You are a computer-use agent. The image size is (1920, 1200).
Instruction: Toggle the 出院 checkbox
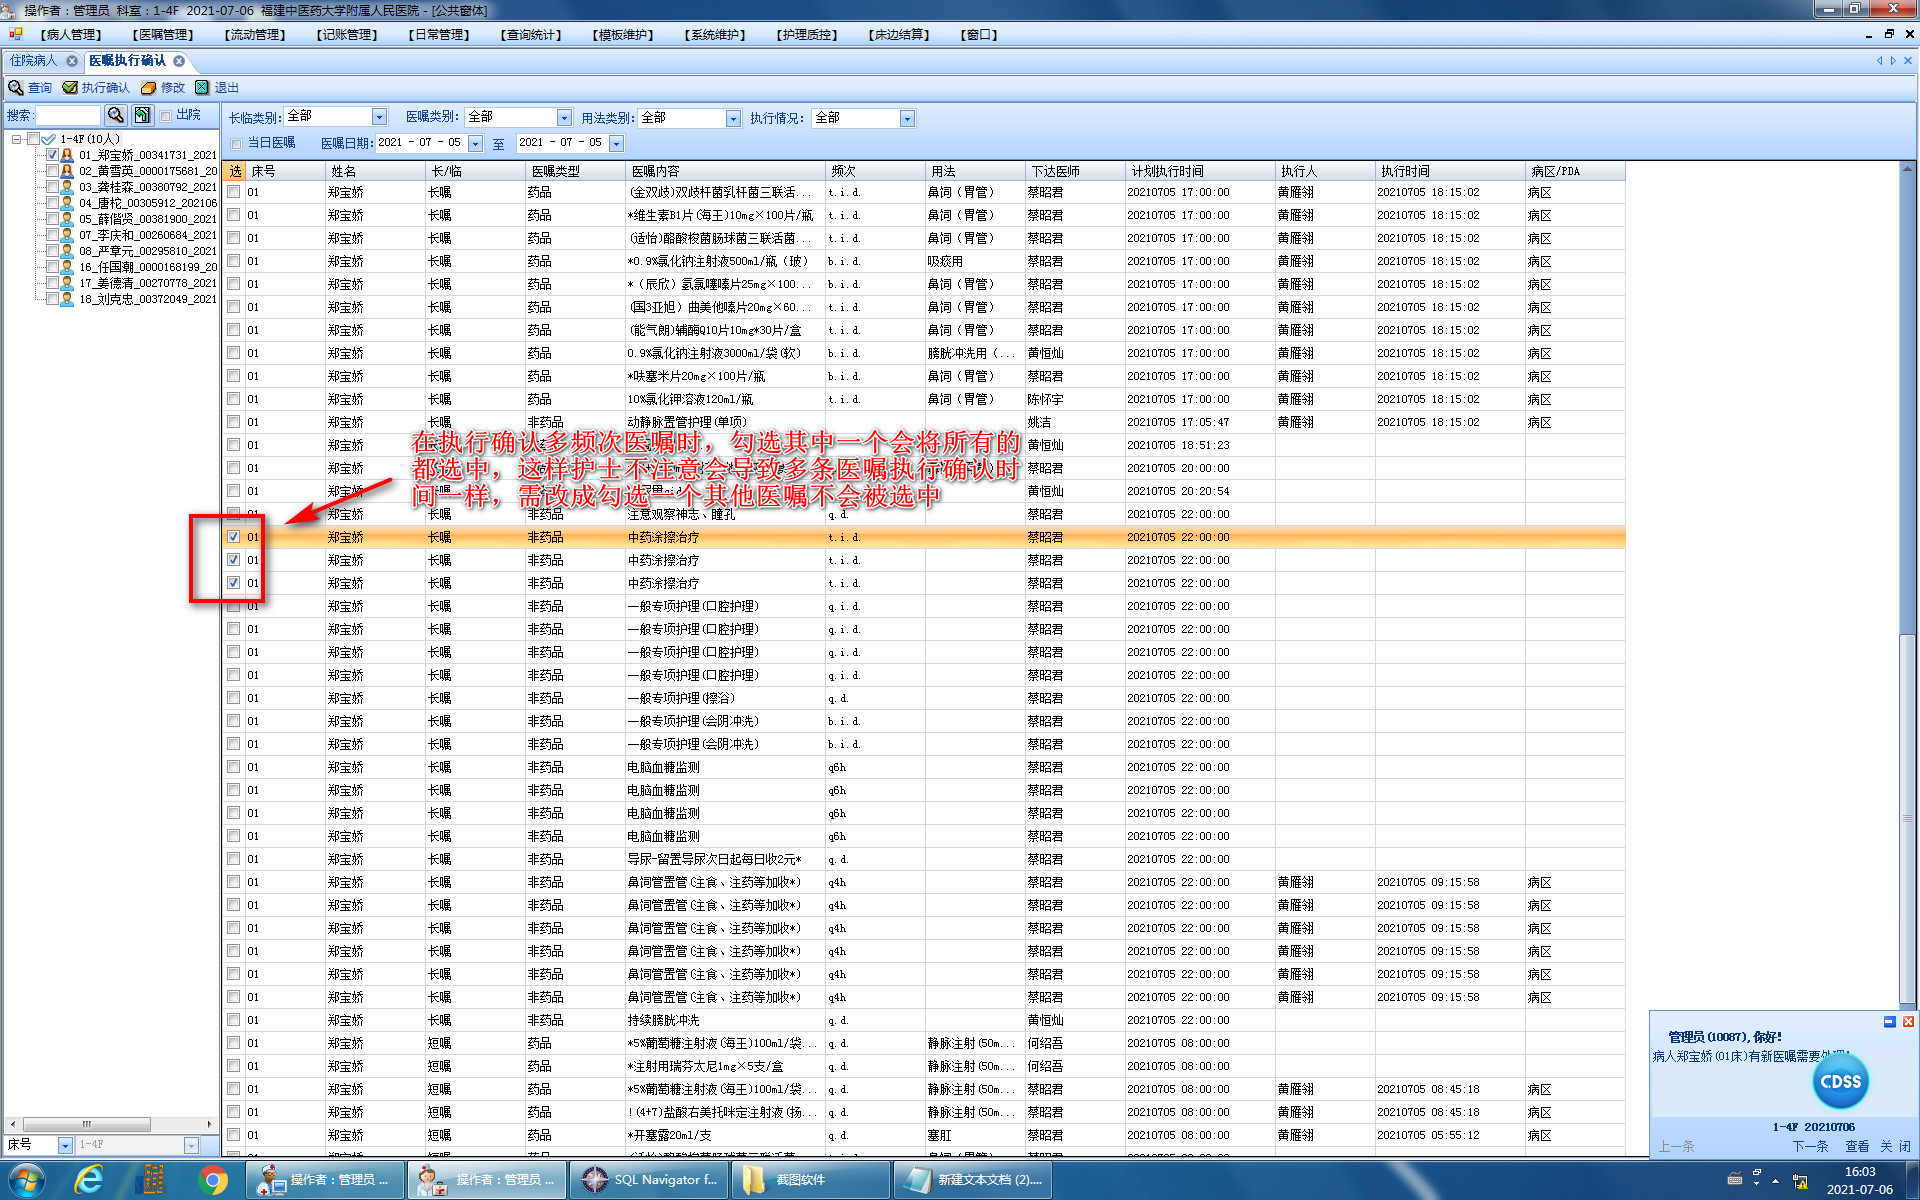coord(166,116)
